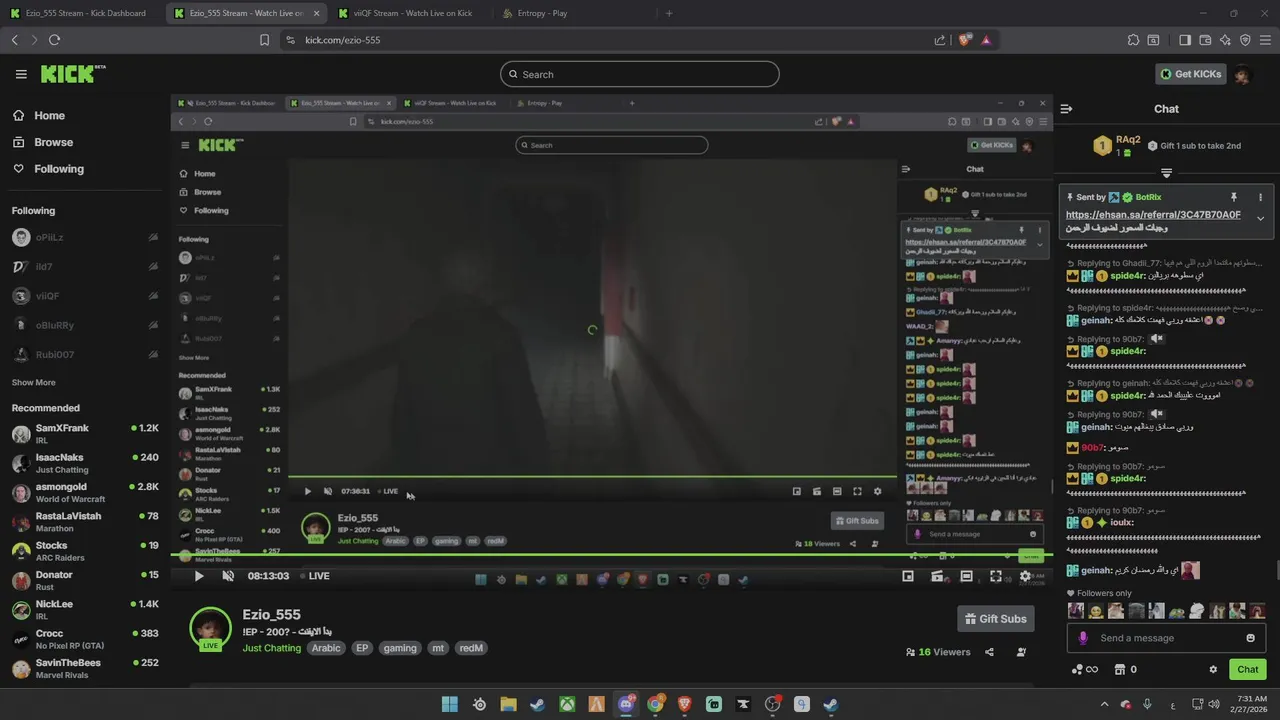Open asmongold in Recommended list
The height and width of the screenshot is (720, 1280).
point(85,492)
